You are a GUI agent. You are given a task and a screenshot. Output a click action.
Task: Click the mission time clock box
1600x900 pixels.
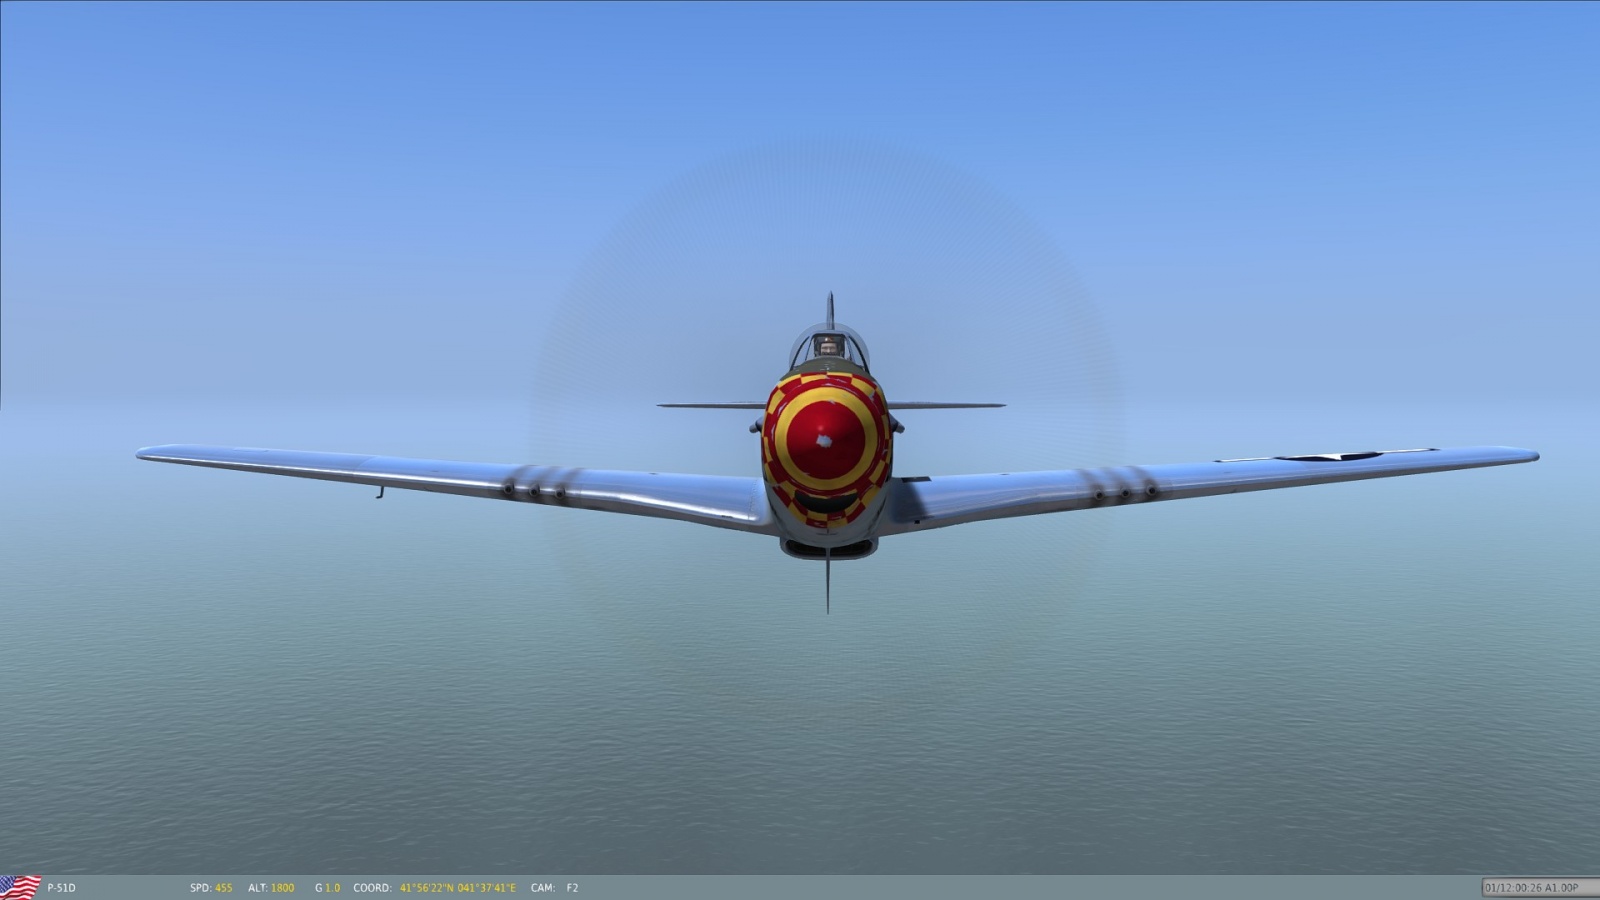click(1533, 887)
